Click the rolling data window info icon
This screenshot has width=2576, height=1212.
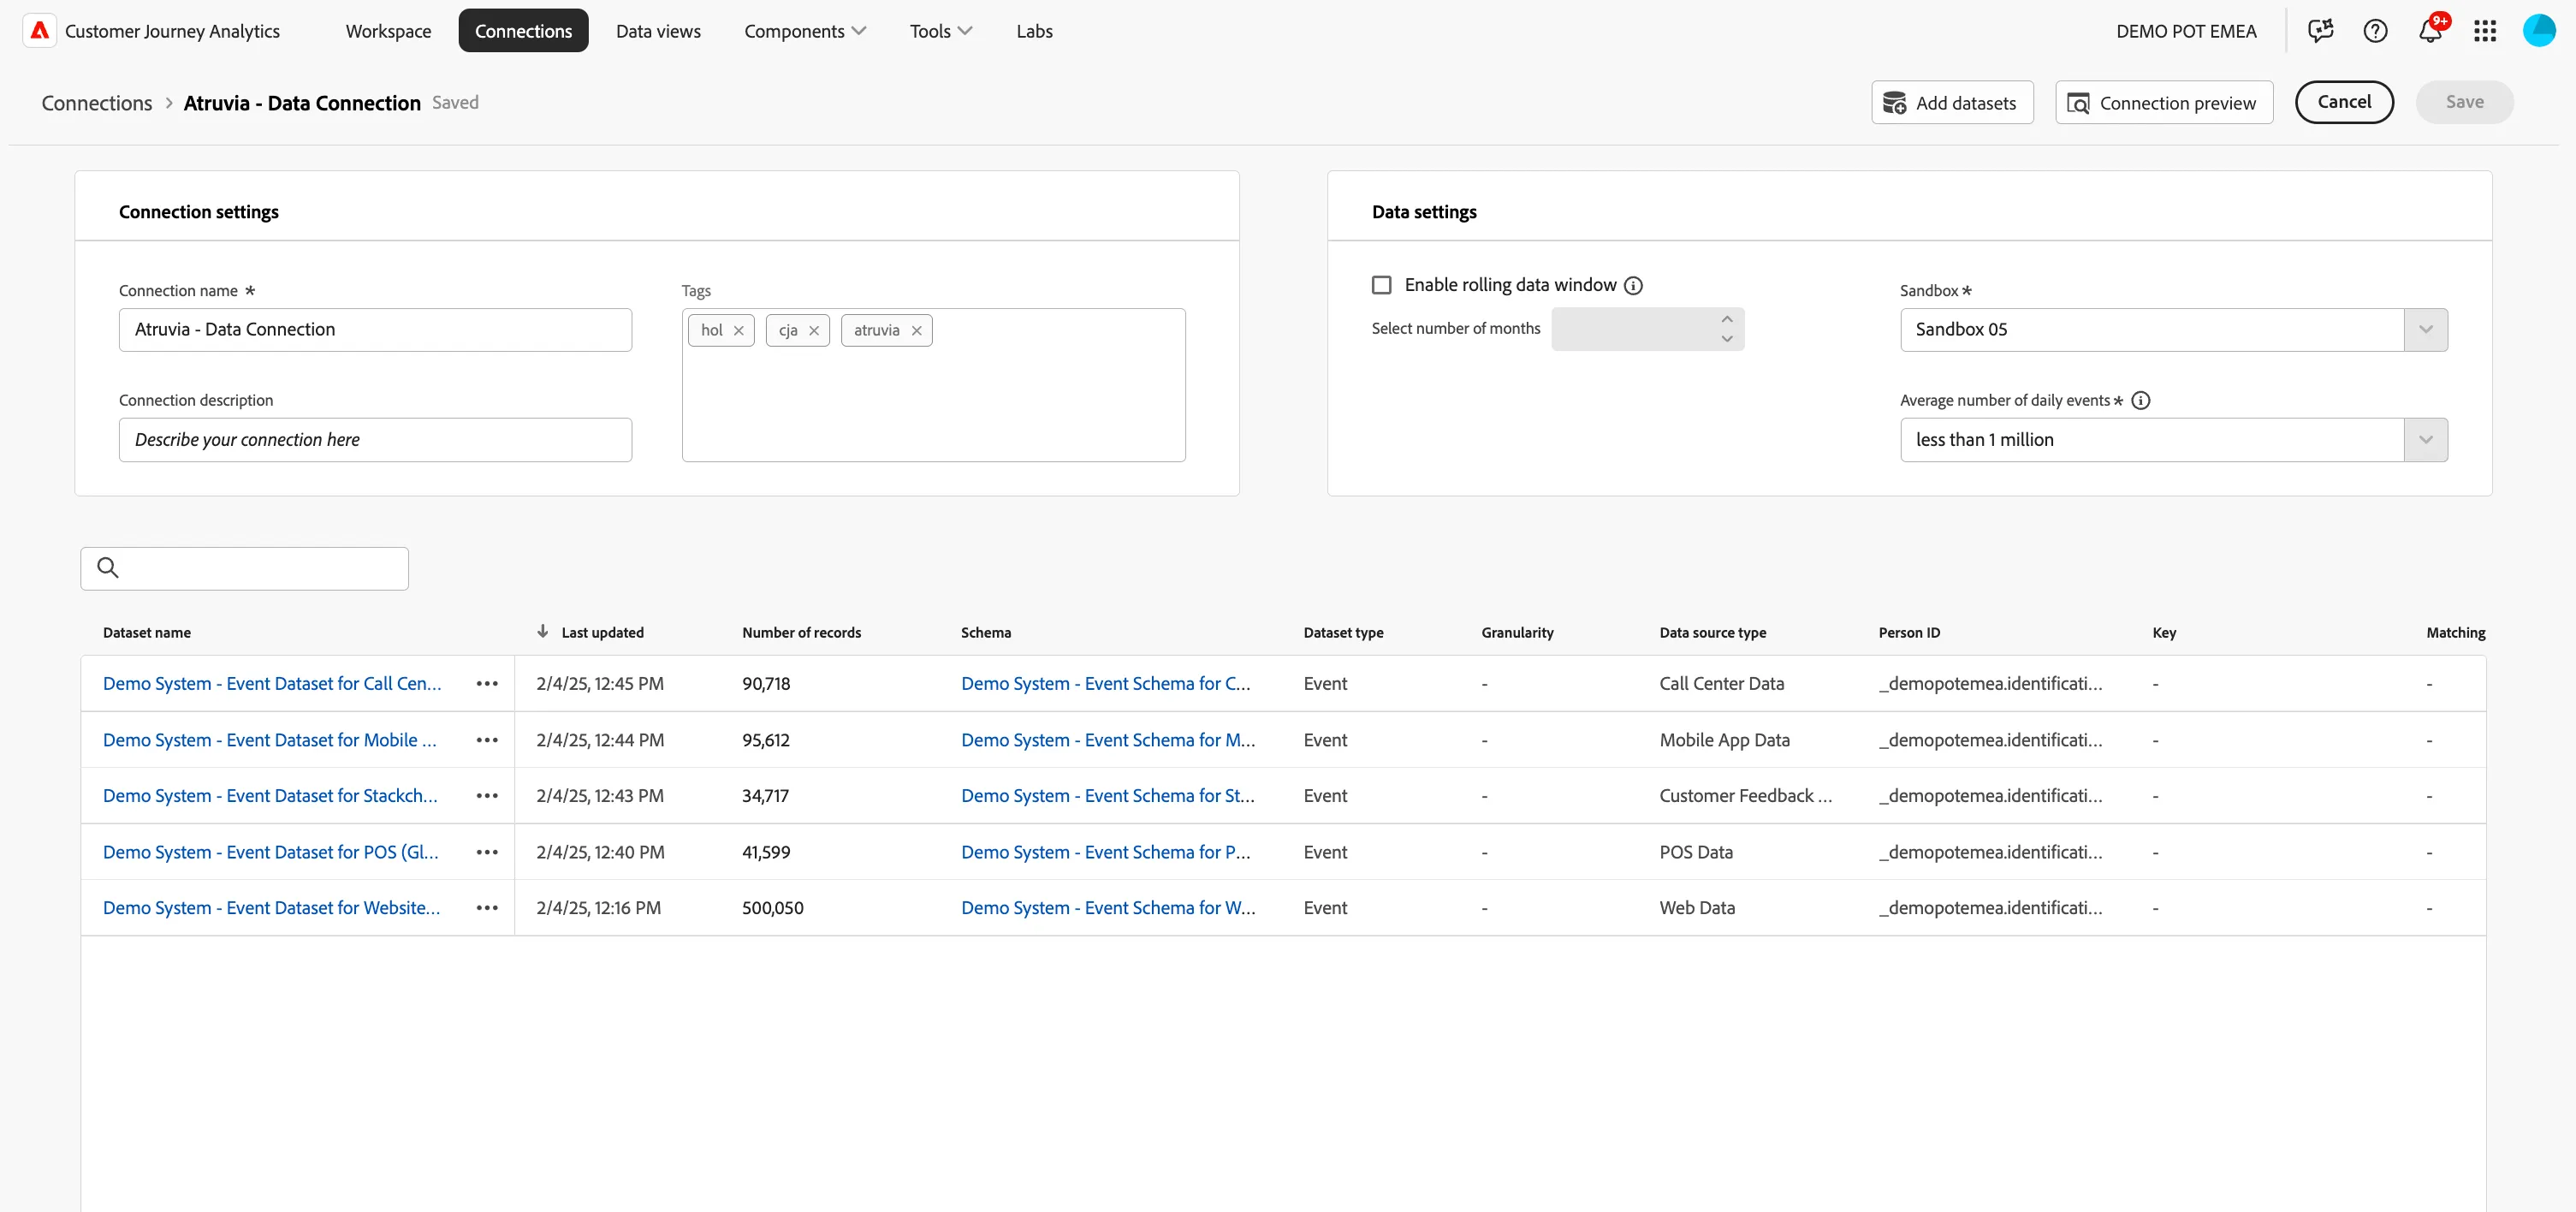tap(1633, 285)
